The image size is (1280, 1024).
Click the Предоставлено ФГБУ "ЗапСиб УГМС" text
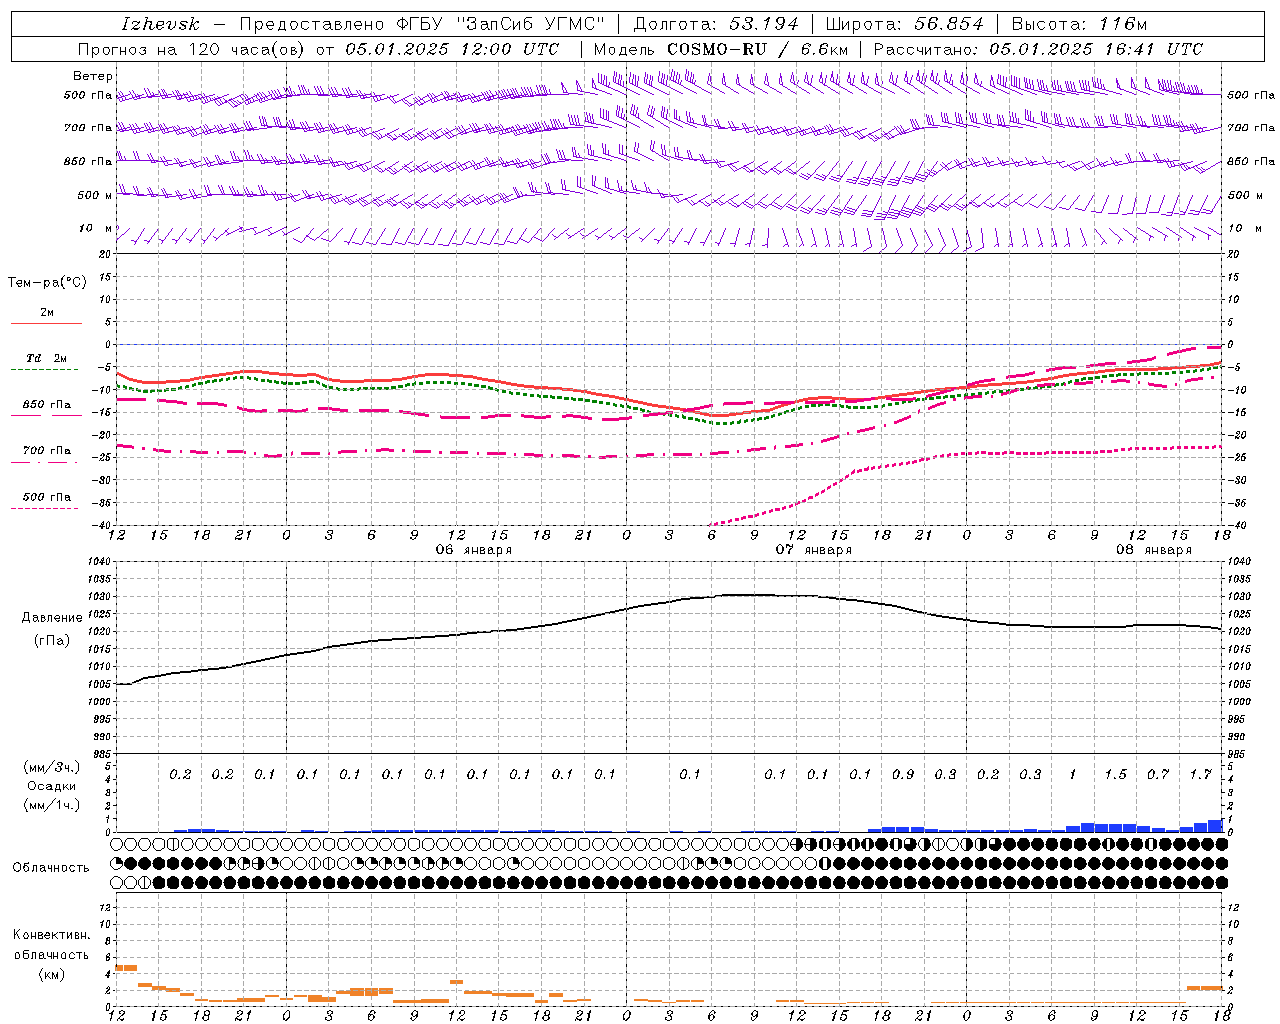(x=423, y=24)
